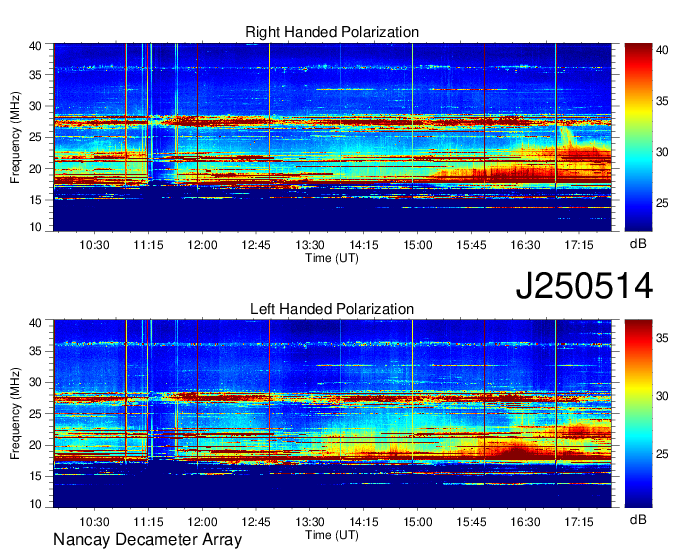Viewport: 680px width, 552px height.
Task: Click the 11:15 time tick on upper plot
Action: 148,245
